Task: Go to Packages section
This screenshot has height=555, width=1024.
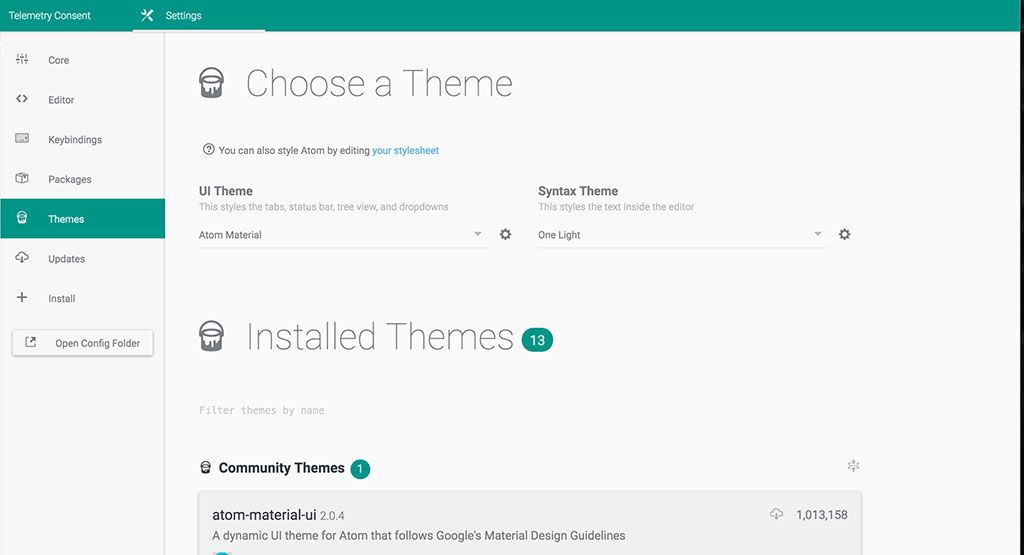Action: click(82, 180)
